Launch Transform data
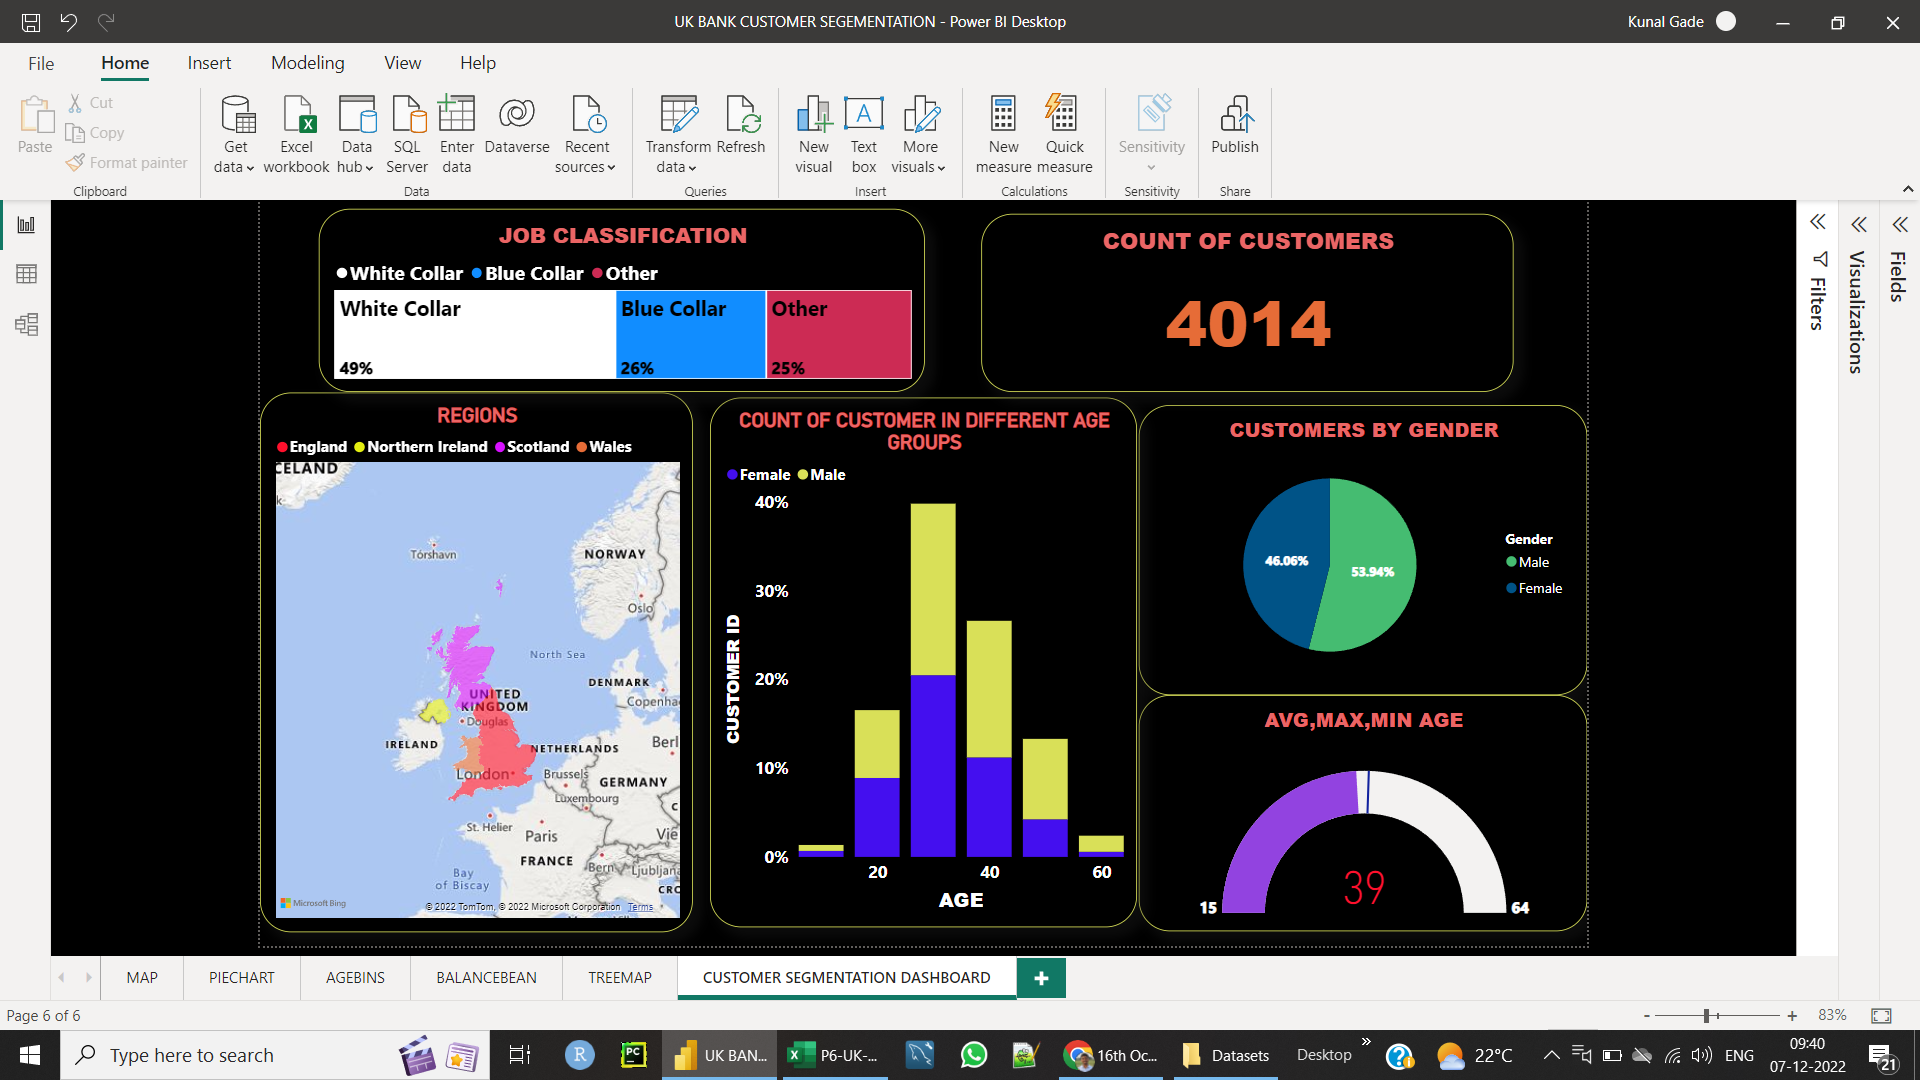Image resolution: width=1920 pixels, height=1080 pixels. pos(678,133)
